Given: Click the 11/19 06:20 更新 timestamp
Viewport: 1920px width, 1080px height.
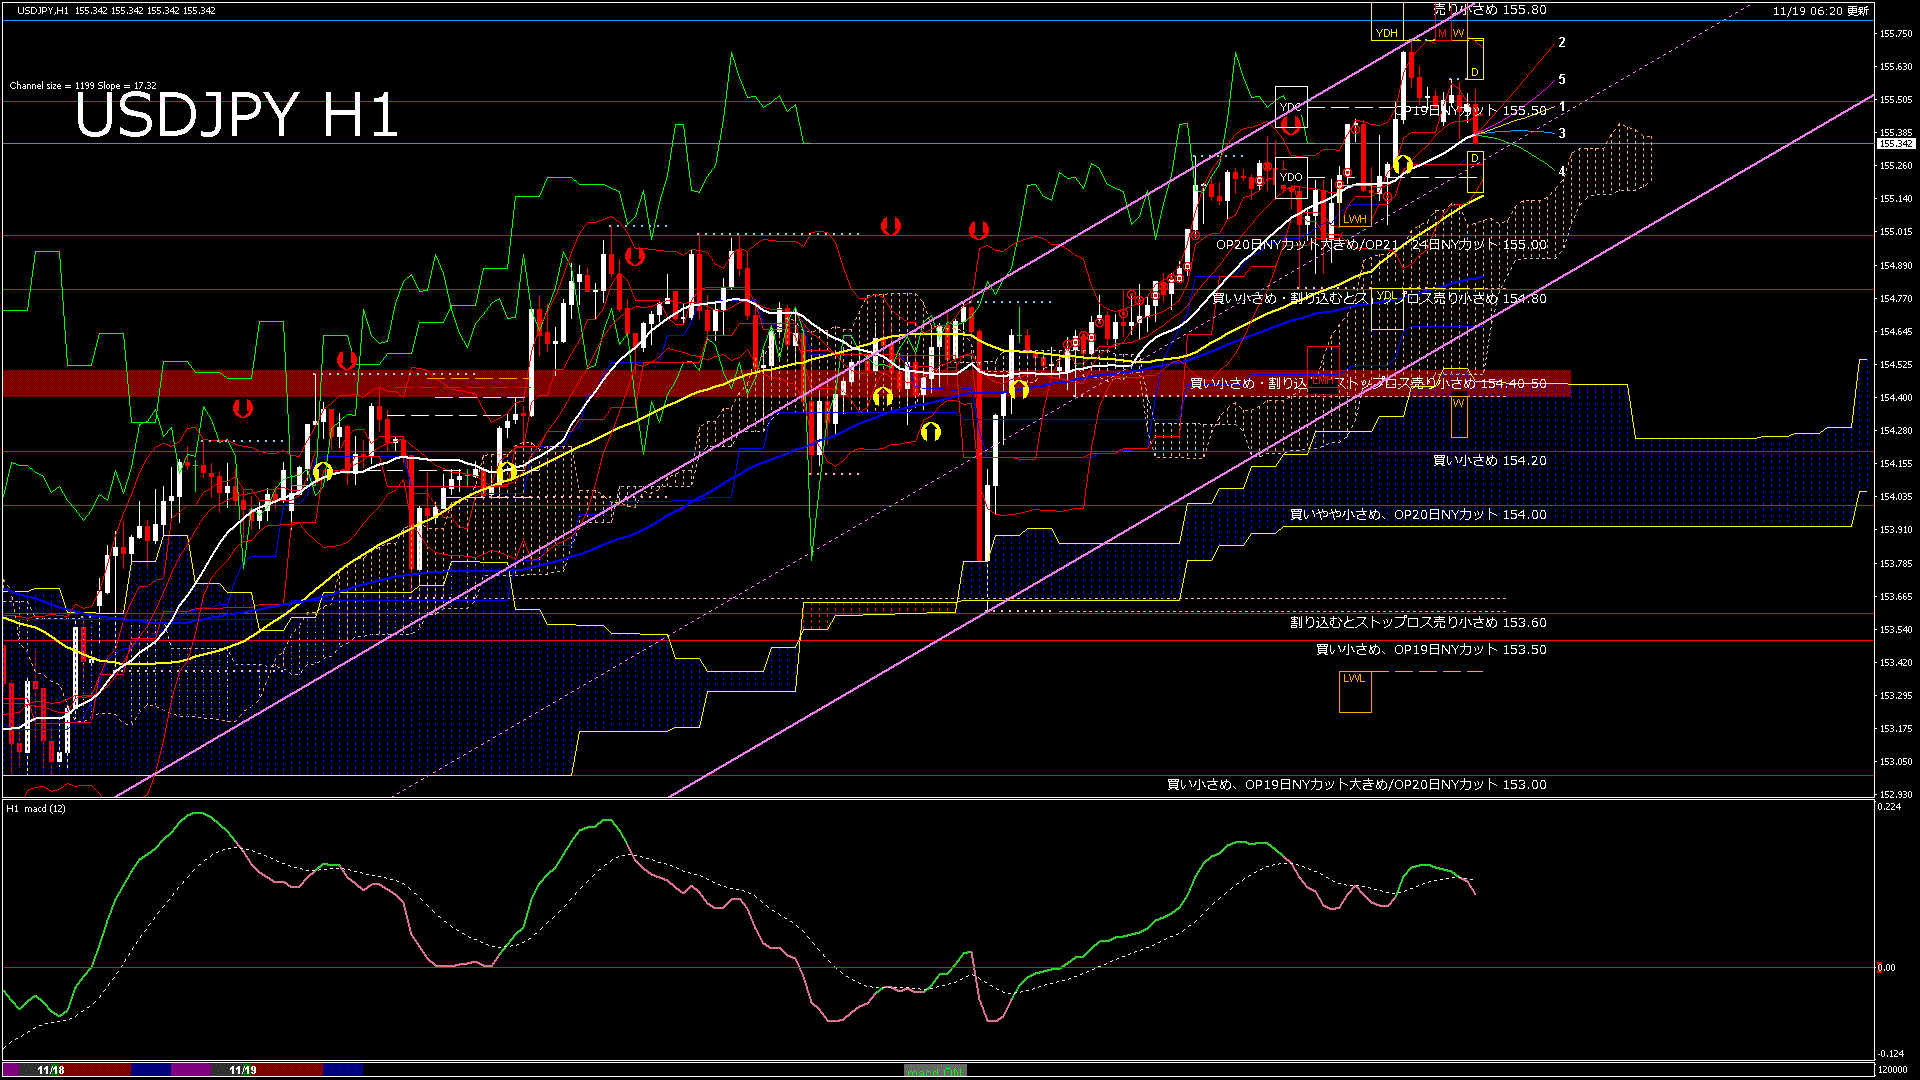Looking at the screenshot, I should [1820, 11].
